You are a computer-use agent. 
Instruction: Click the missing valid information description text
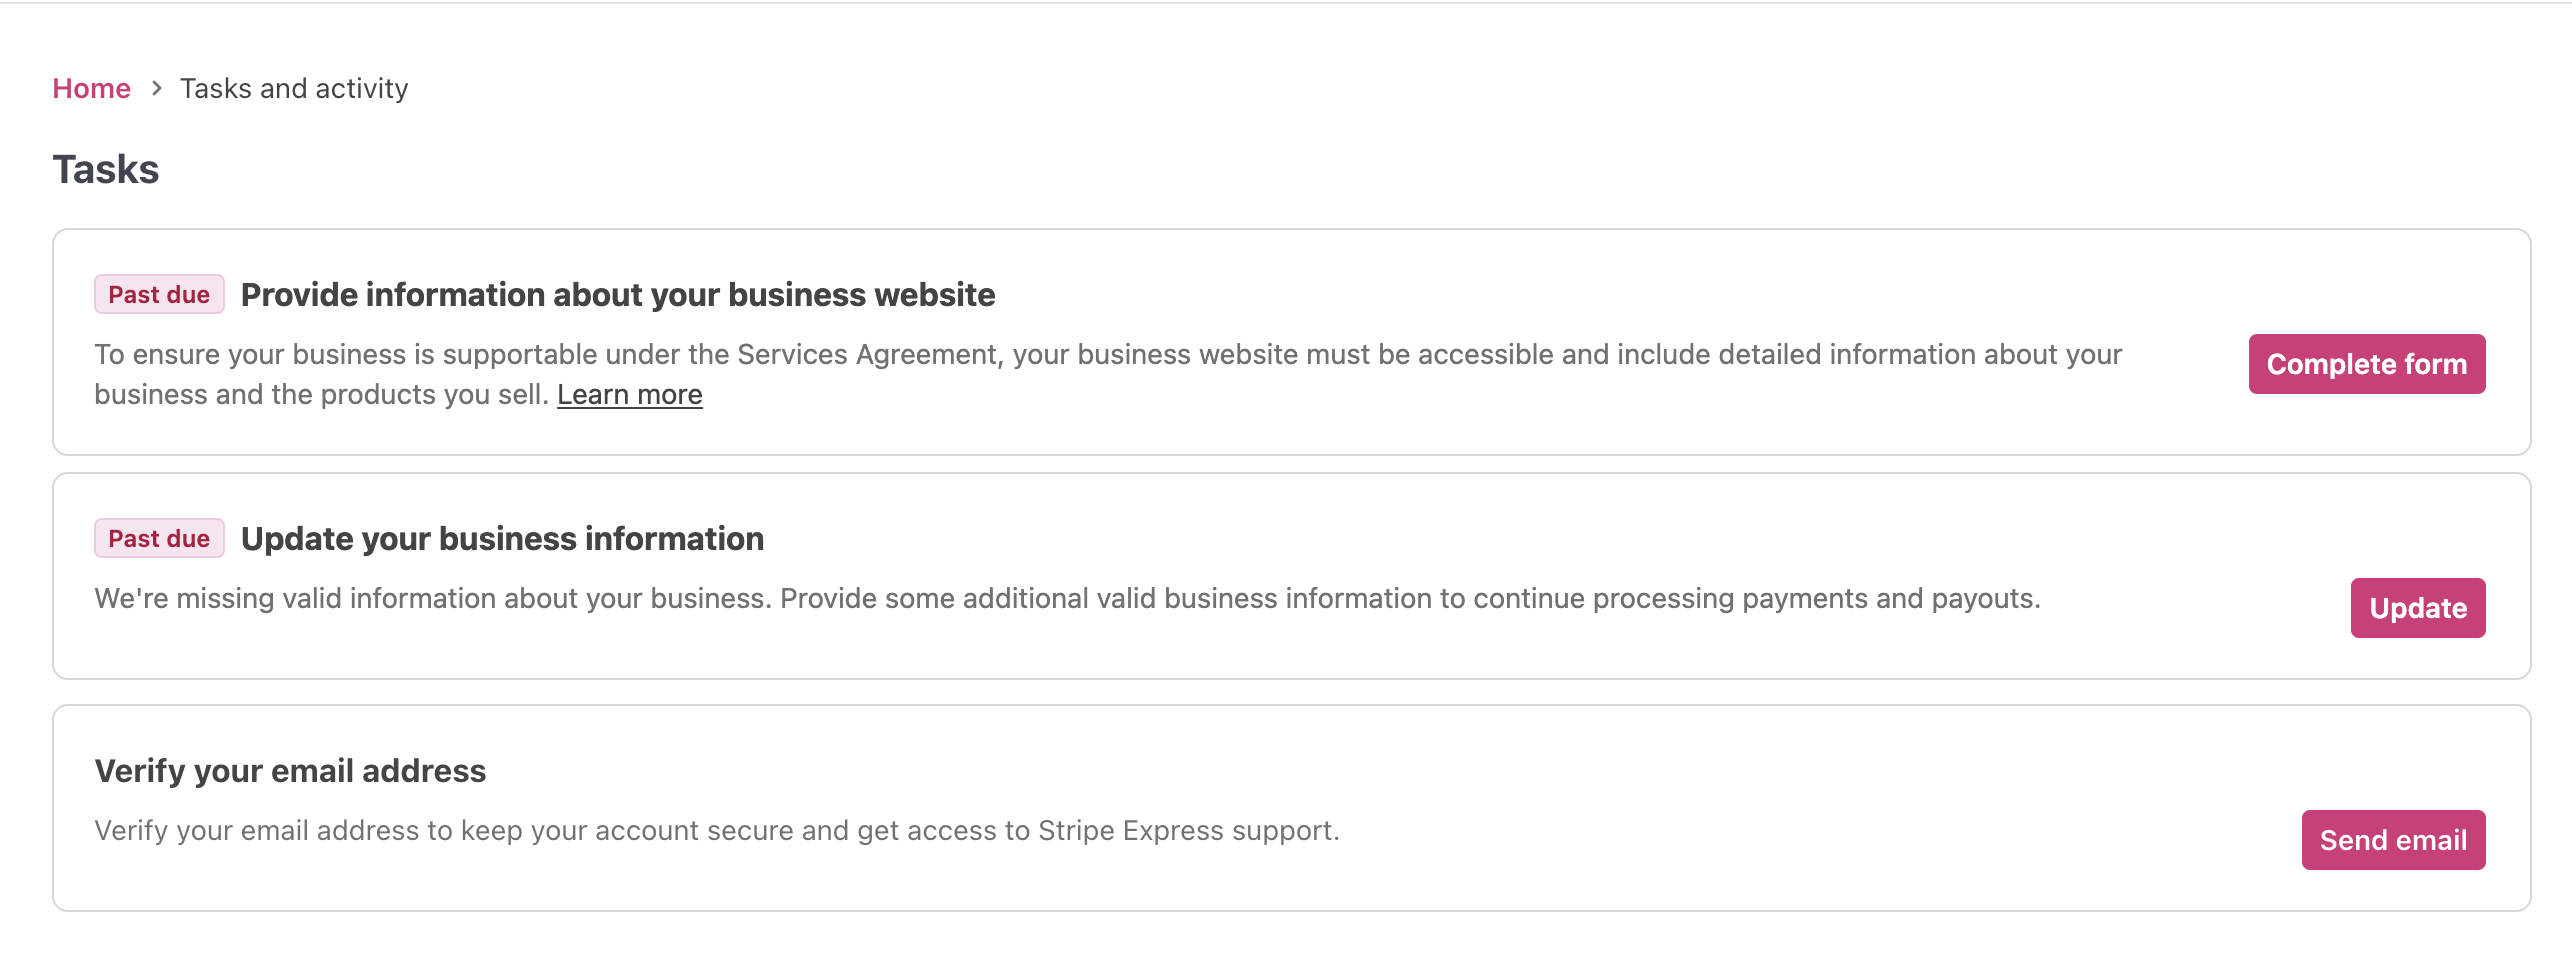click(x=1067, y=599)
